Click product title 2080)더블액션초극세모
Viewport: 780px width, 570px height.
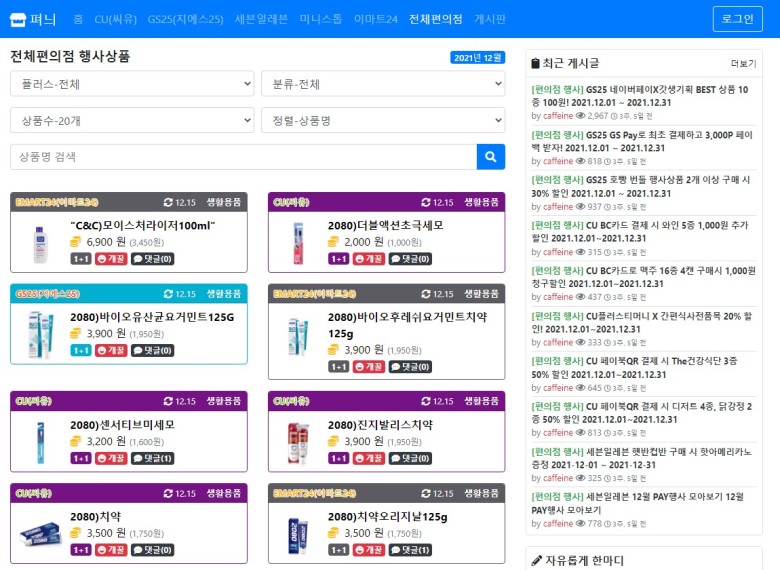(x=386, y=225)
